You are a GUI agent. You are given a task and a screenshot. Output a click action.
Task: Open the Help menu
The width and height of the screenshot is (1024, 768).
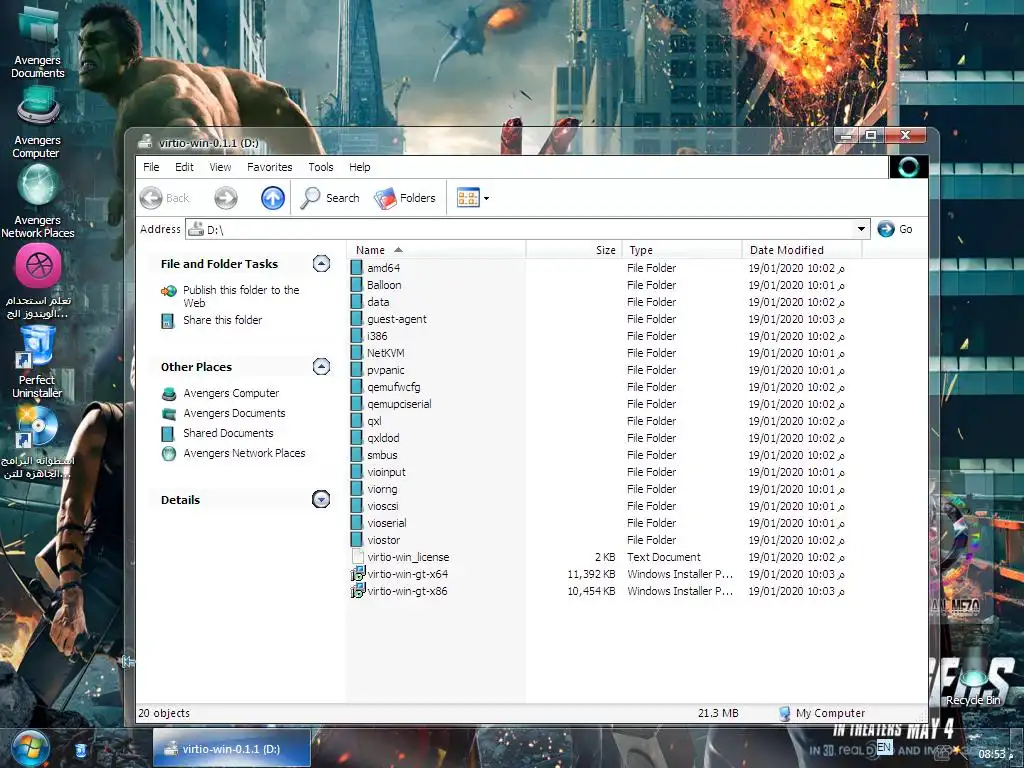[359, 167]
